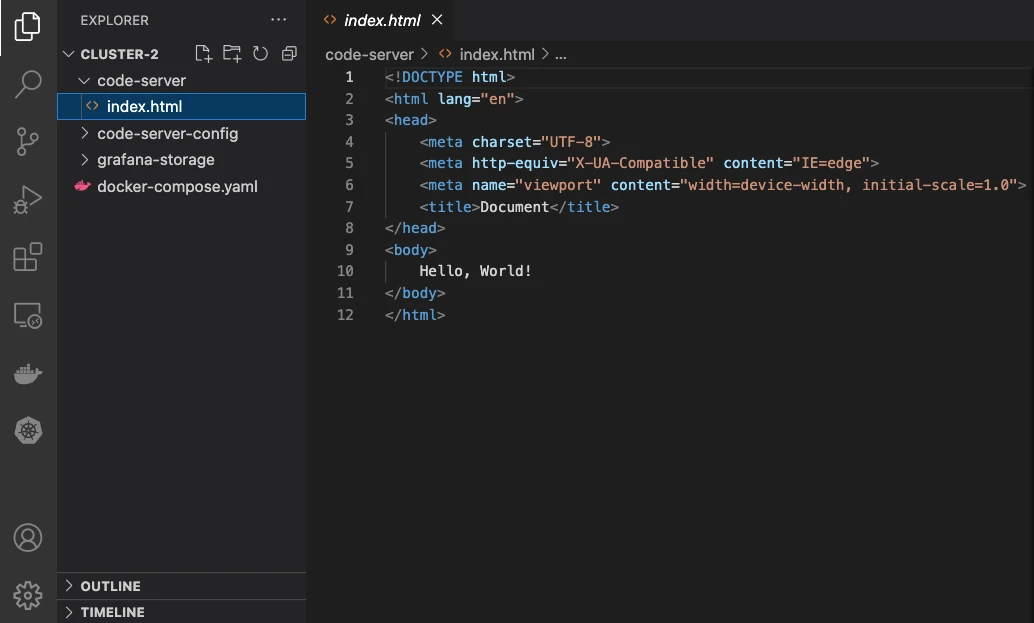Create a new folder in the explorer
This screenshot has width=1034, height=623.
pyautogui.click(x=231, y=53)
